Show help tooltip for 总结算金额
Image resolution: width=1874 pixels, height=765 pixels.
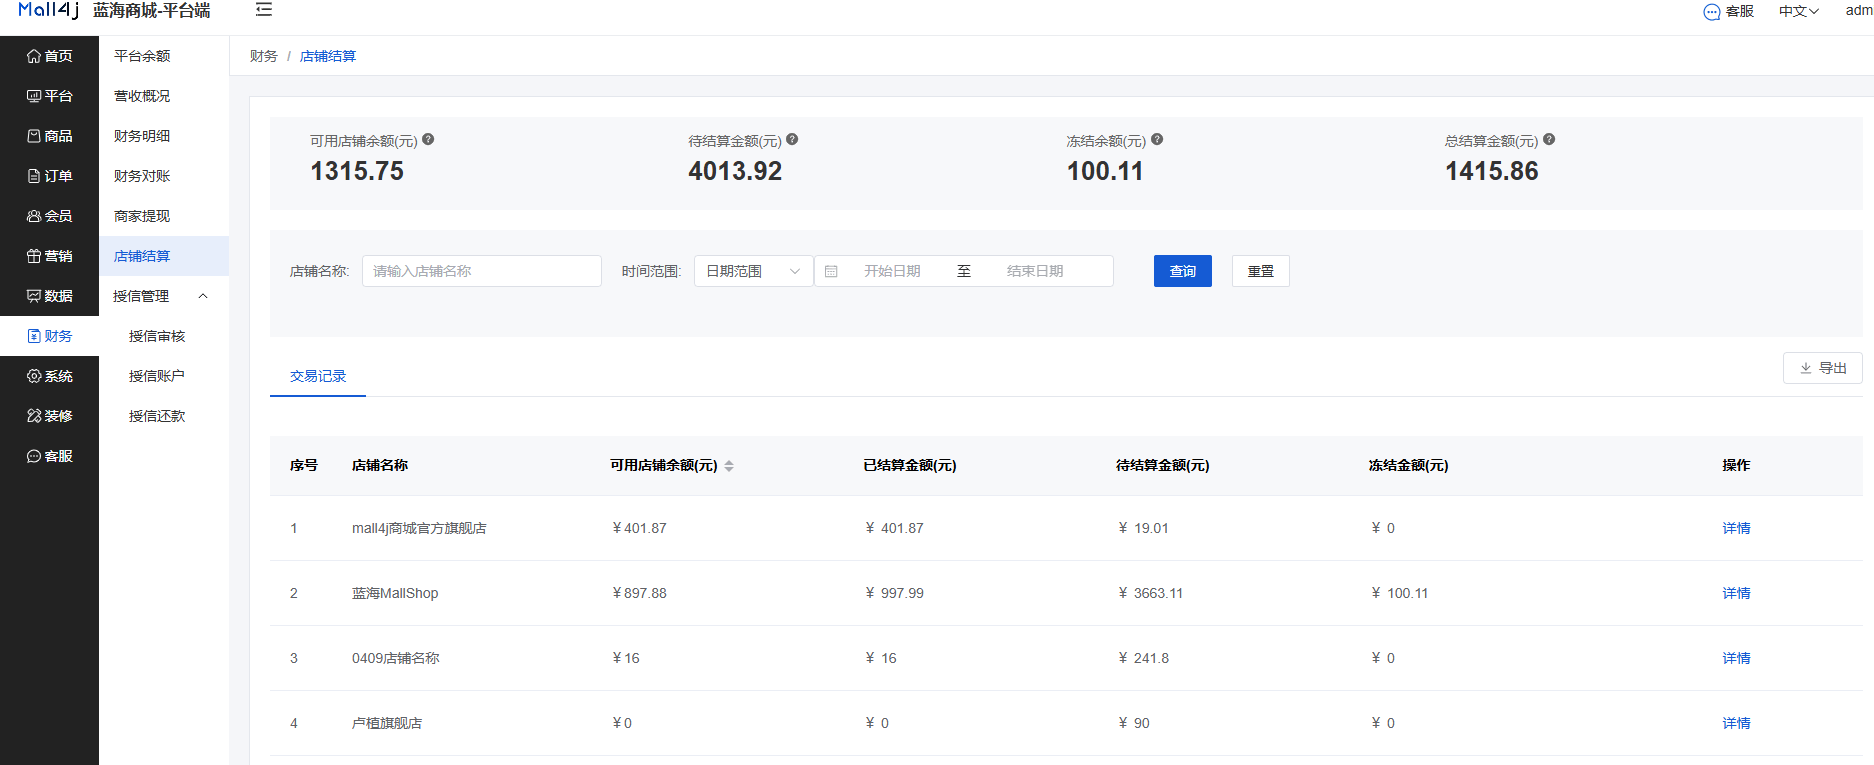(x=1549, y=140)
